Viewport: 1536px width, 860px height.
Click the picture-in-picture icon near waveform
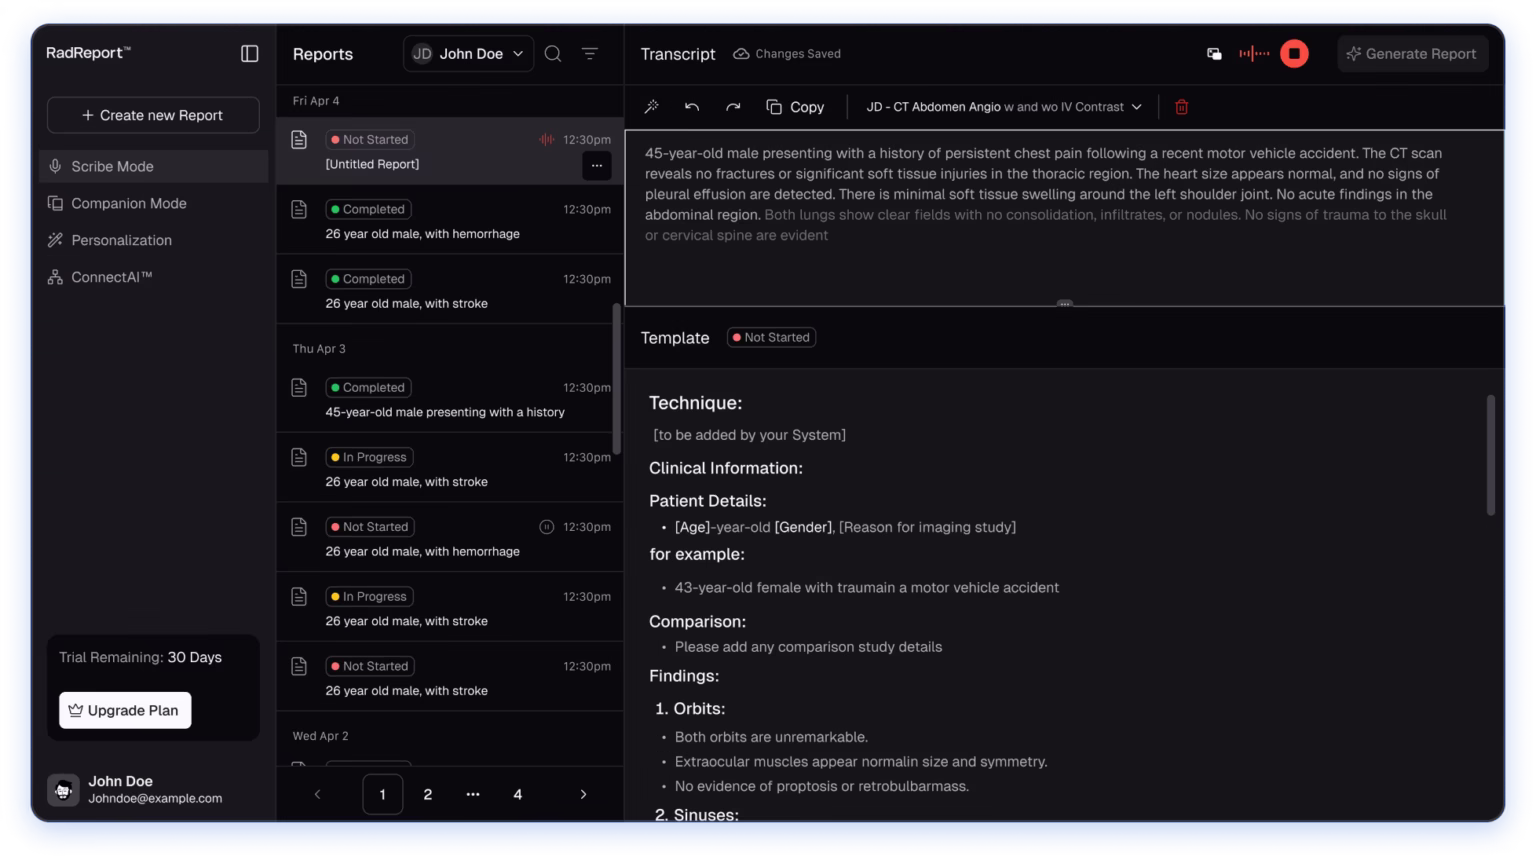click(x=1214, y=54)
